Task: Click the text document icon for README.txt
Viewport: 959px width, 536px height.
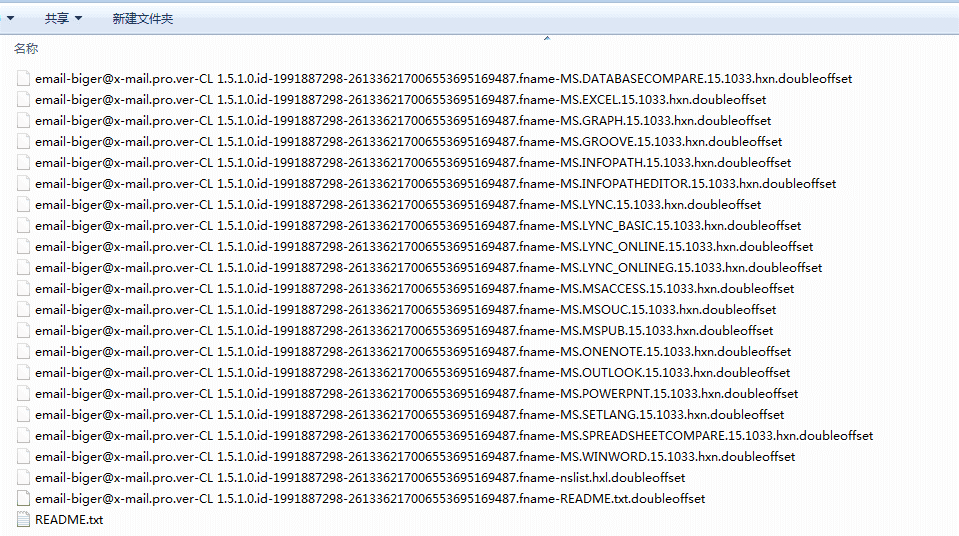Action: tap(23, 519)
